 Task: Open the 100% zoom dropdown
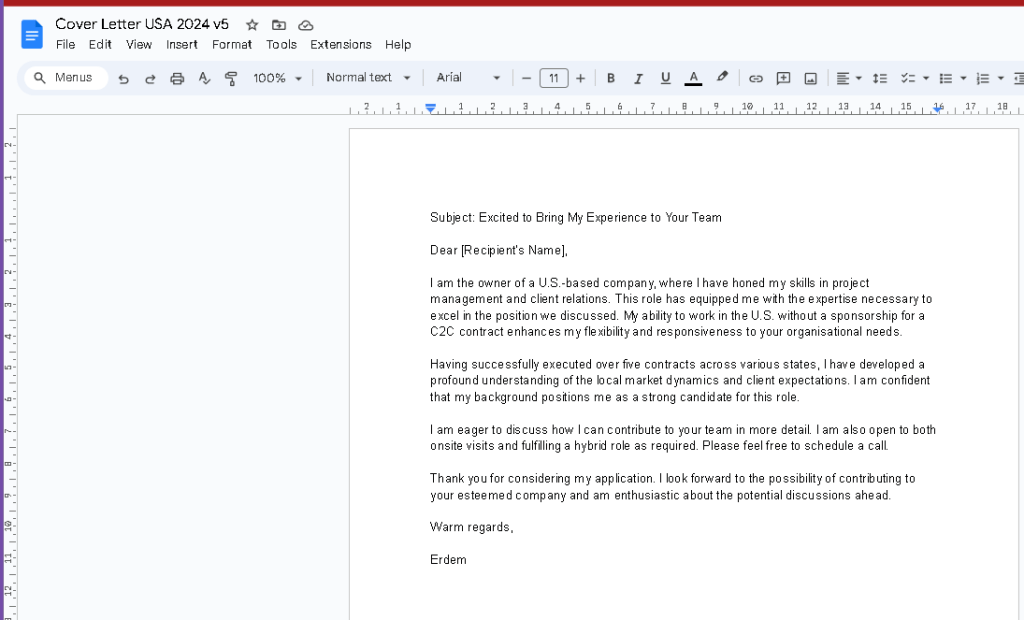(x=278, y=78)
